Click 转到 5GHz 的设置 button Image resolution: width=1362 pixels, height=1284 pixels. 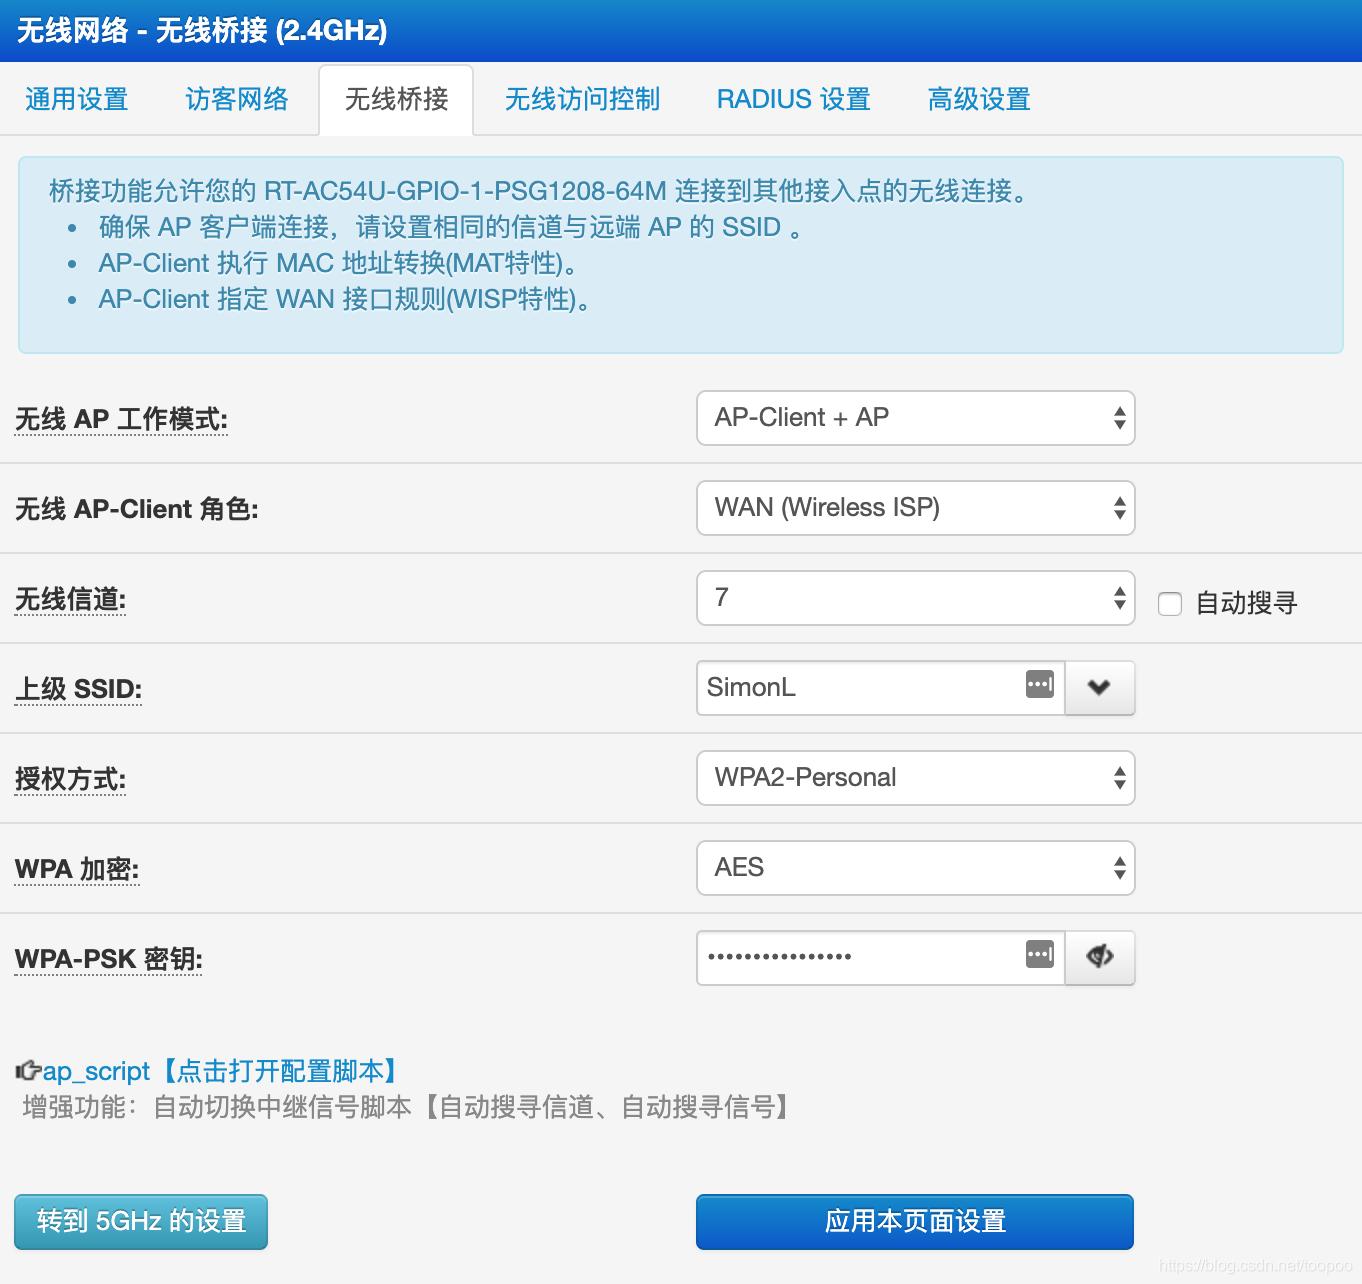[x=140, y=1221]
